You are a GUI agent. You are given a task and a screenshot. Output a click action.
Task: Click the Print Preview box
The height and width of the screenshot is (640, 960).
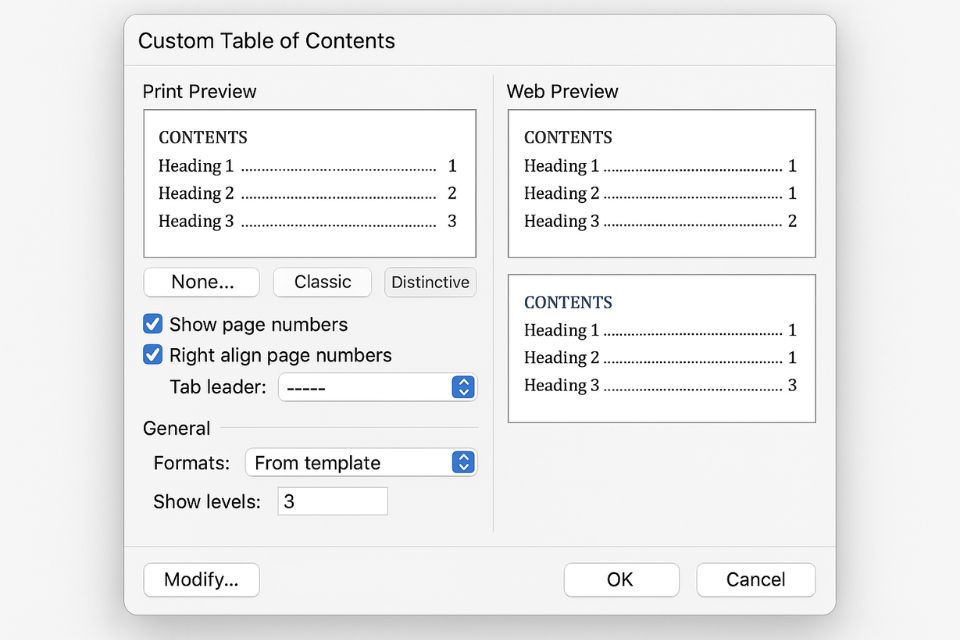coord(310,184)
